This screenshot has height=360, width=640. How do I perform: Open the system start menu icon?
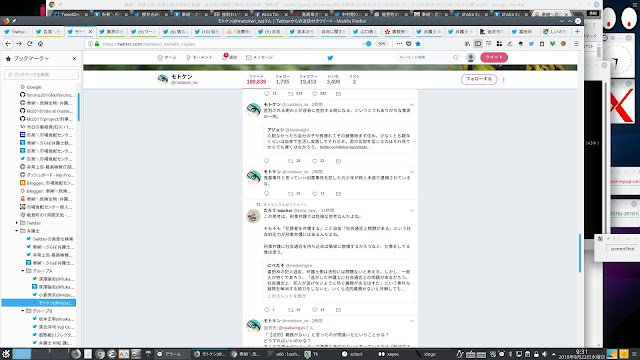(x=6, y=354)
